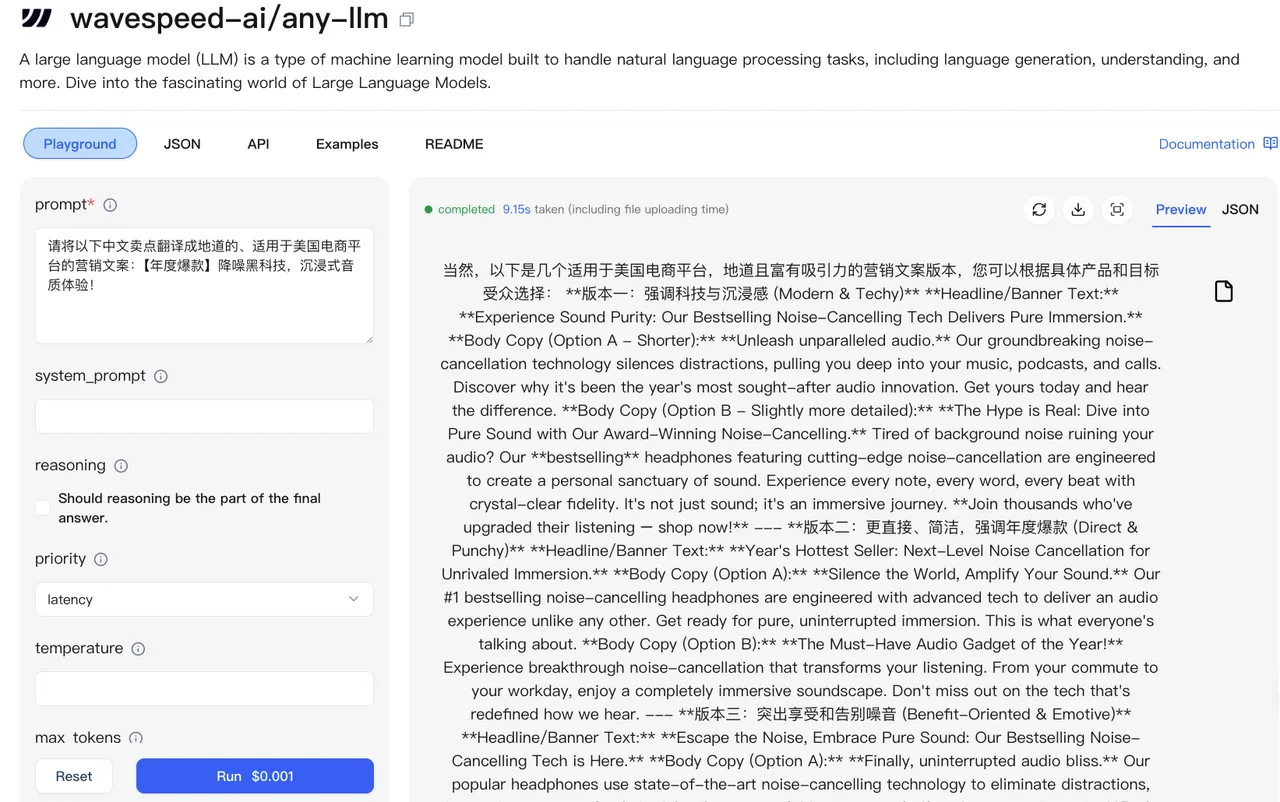Click info icon beside system_prompt

161,376
